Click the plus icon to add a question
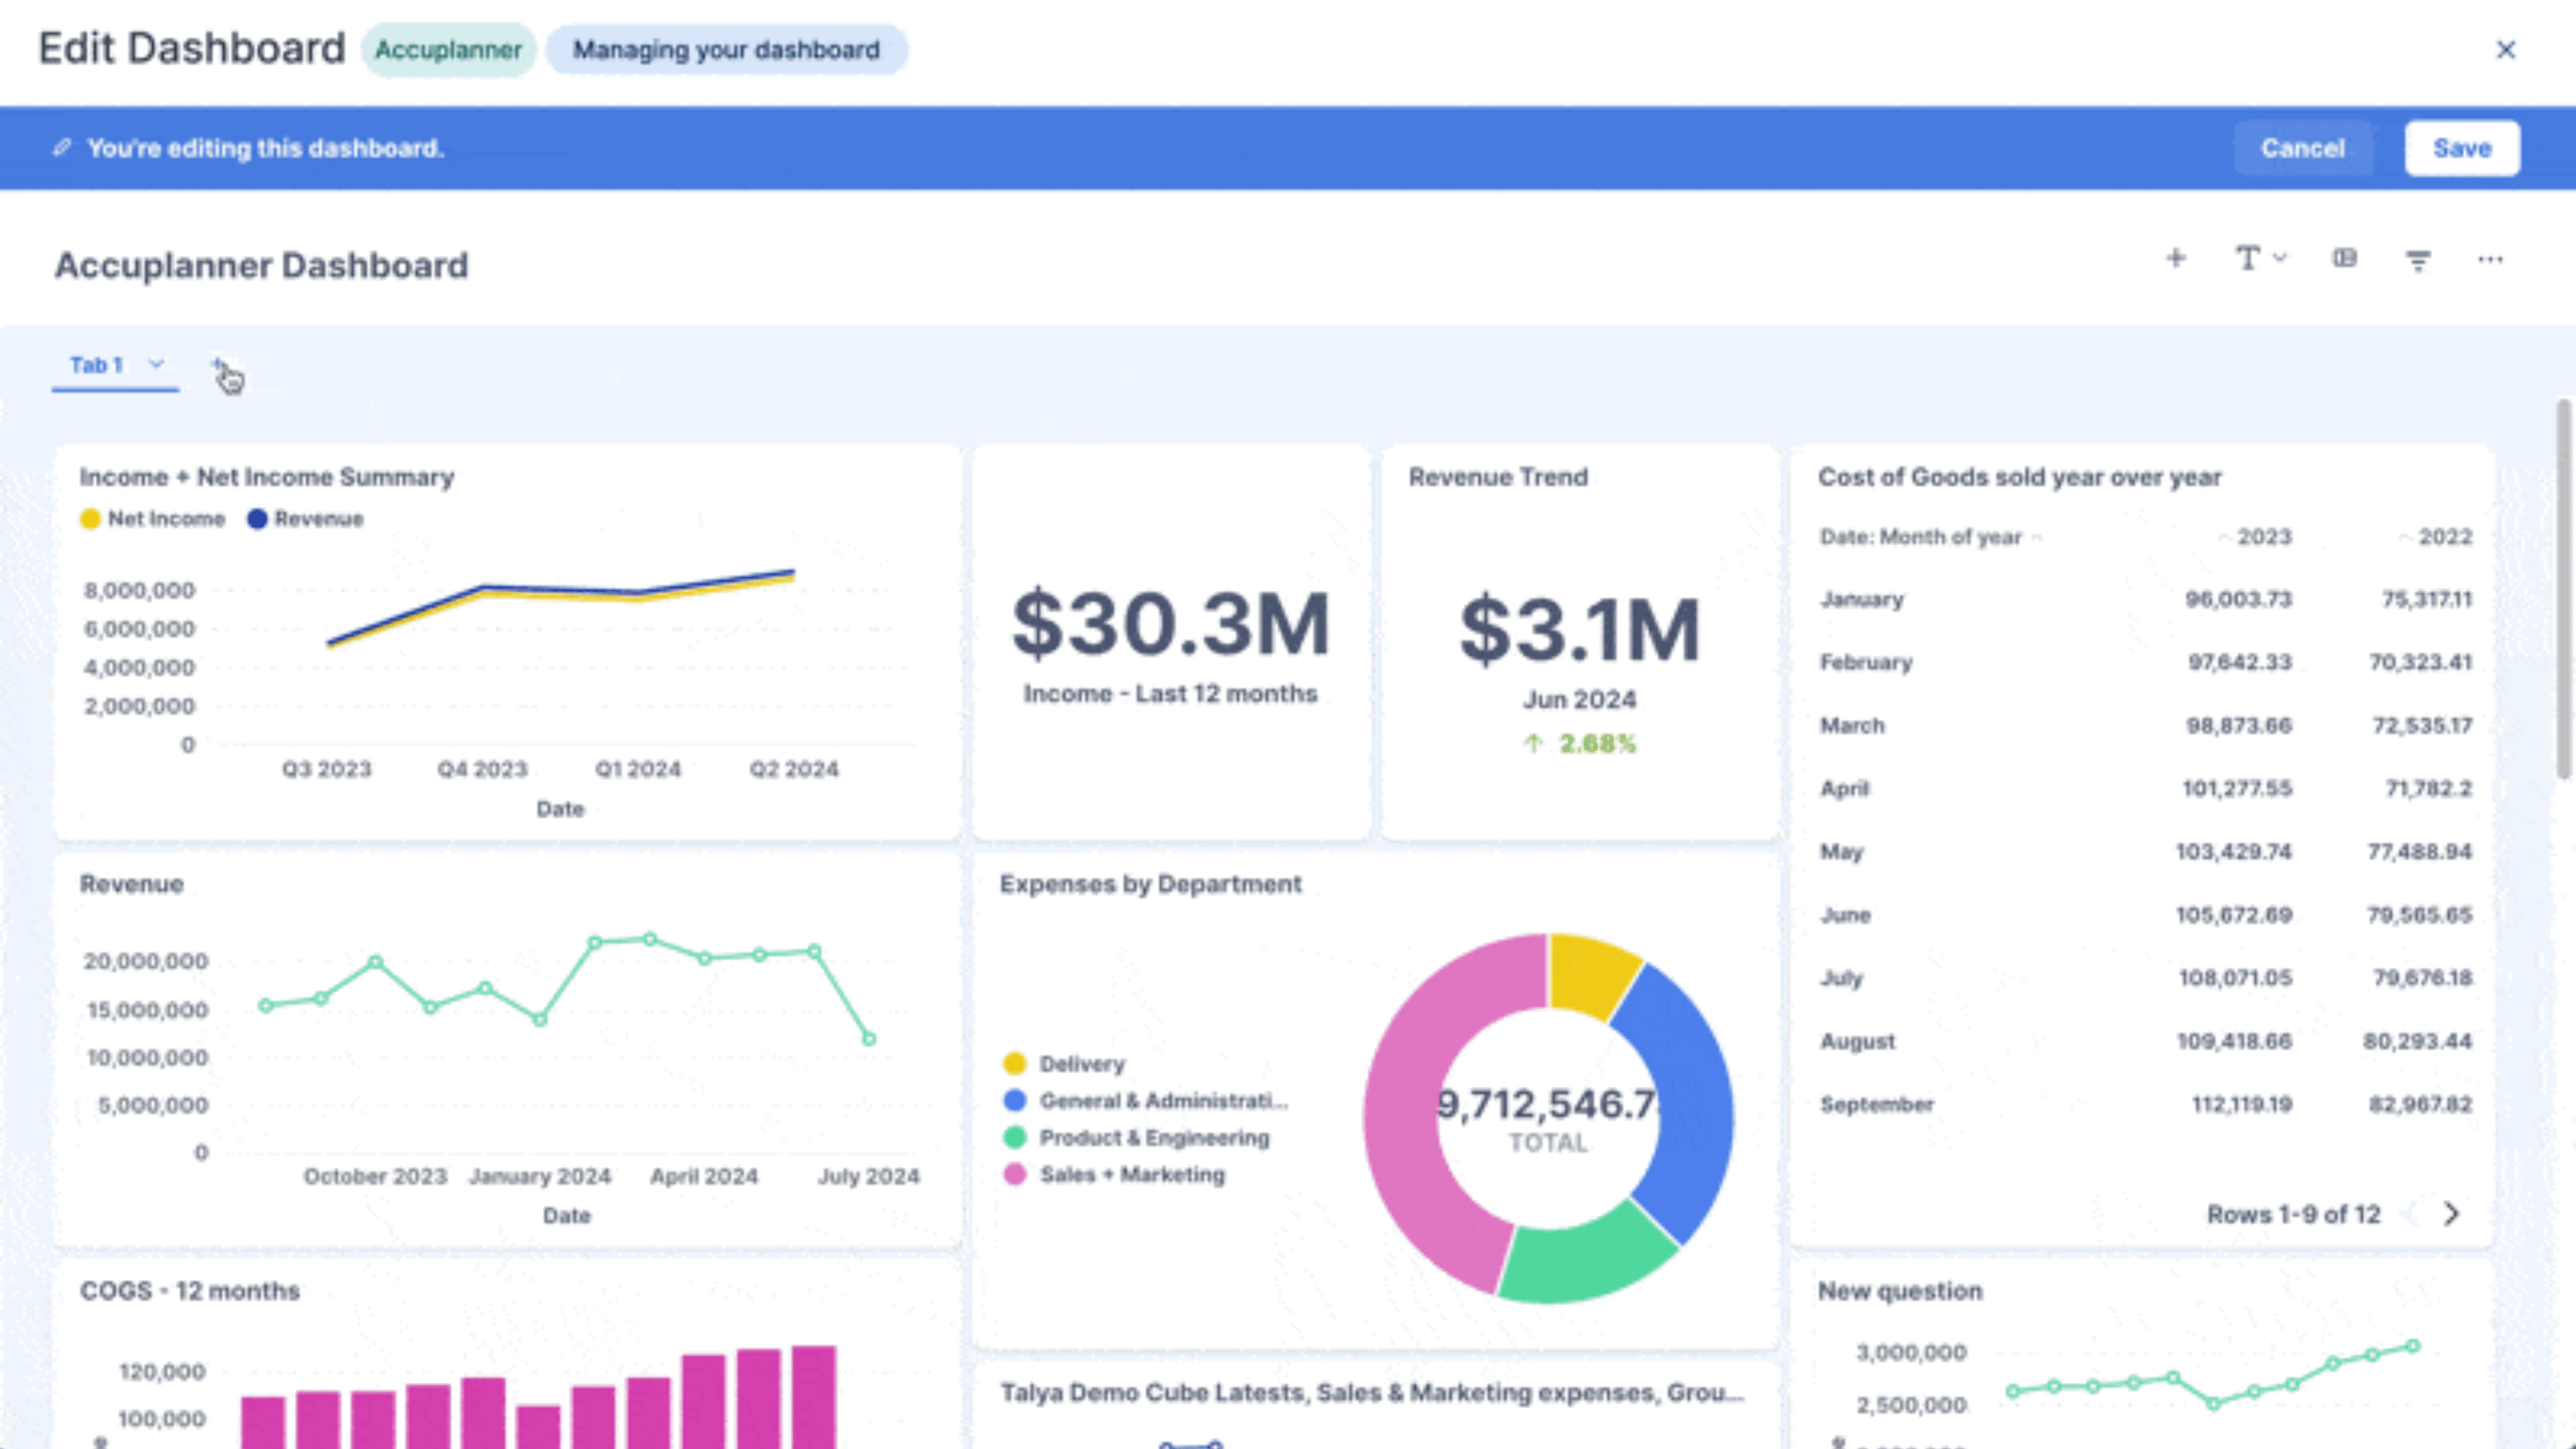 click(x=2175, y=259)
